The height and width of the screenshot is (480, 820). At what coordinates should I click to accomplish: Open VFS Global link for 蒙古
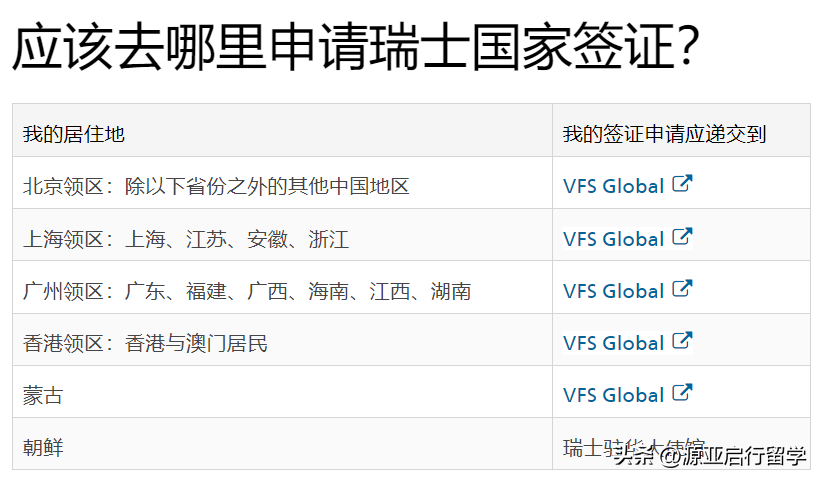[x=613, y=395]
